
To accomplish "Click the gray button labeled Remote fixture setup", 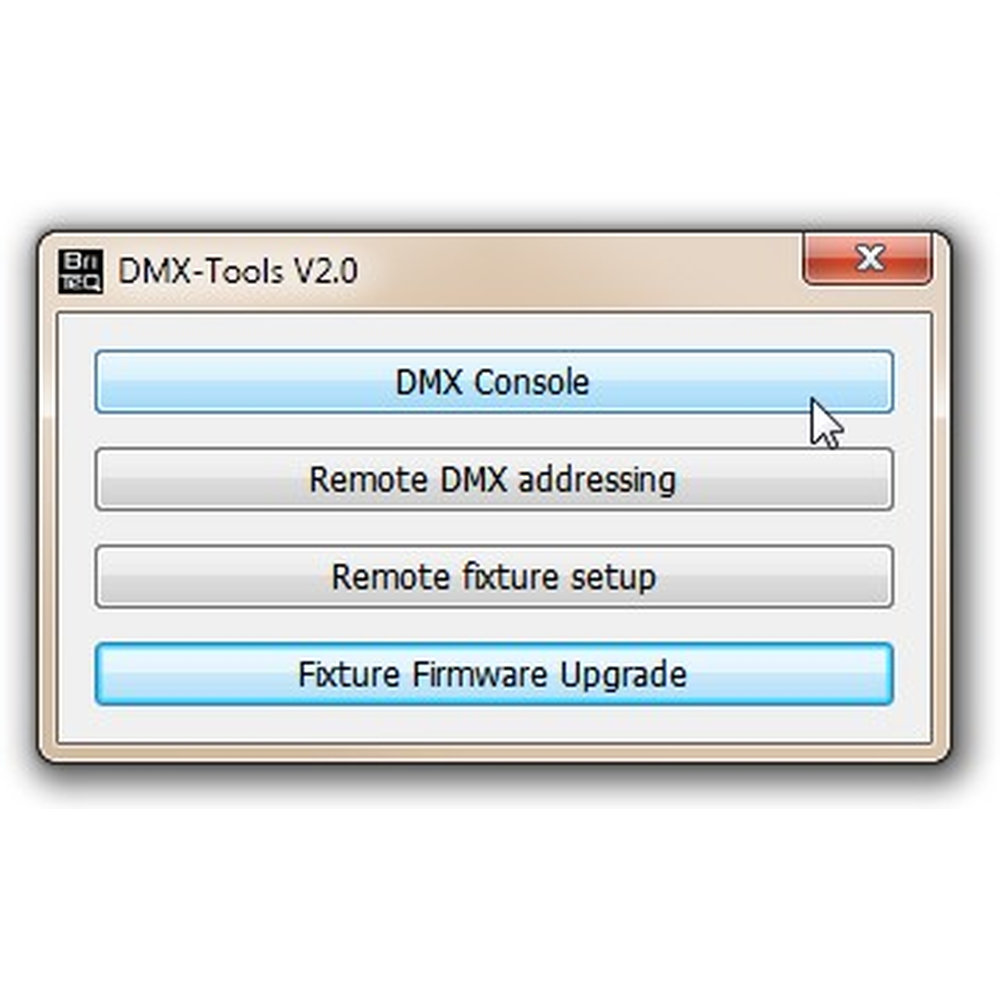I will point(494,577).
